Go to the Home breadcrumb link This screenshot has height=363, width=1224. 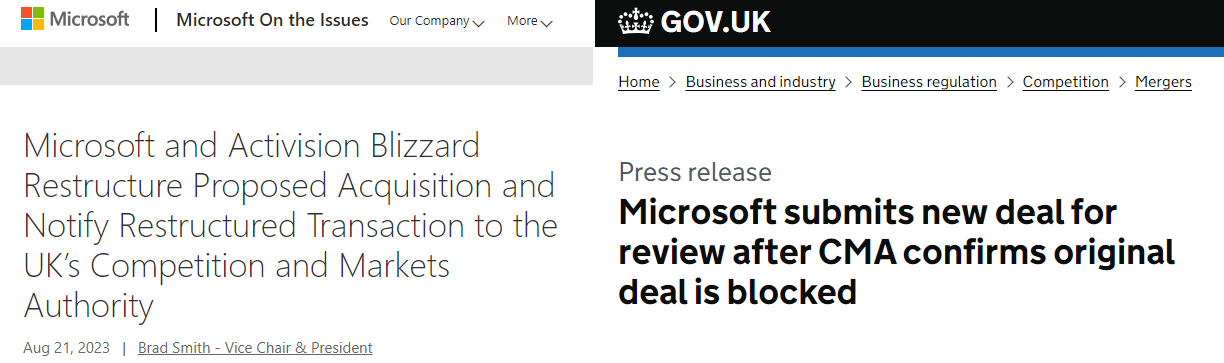click(639, 82)
